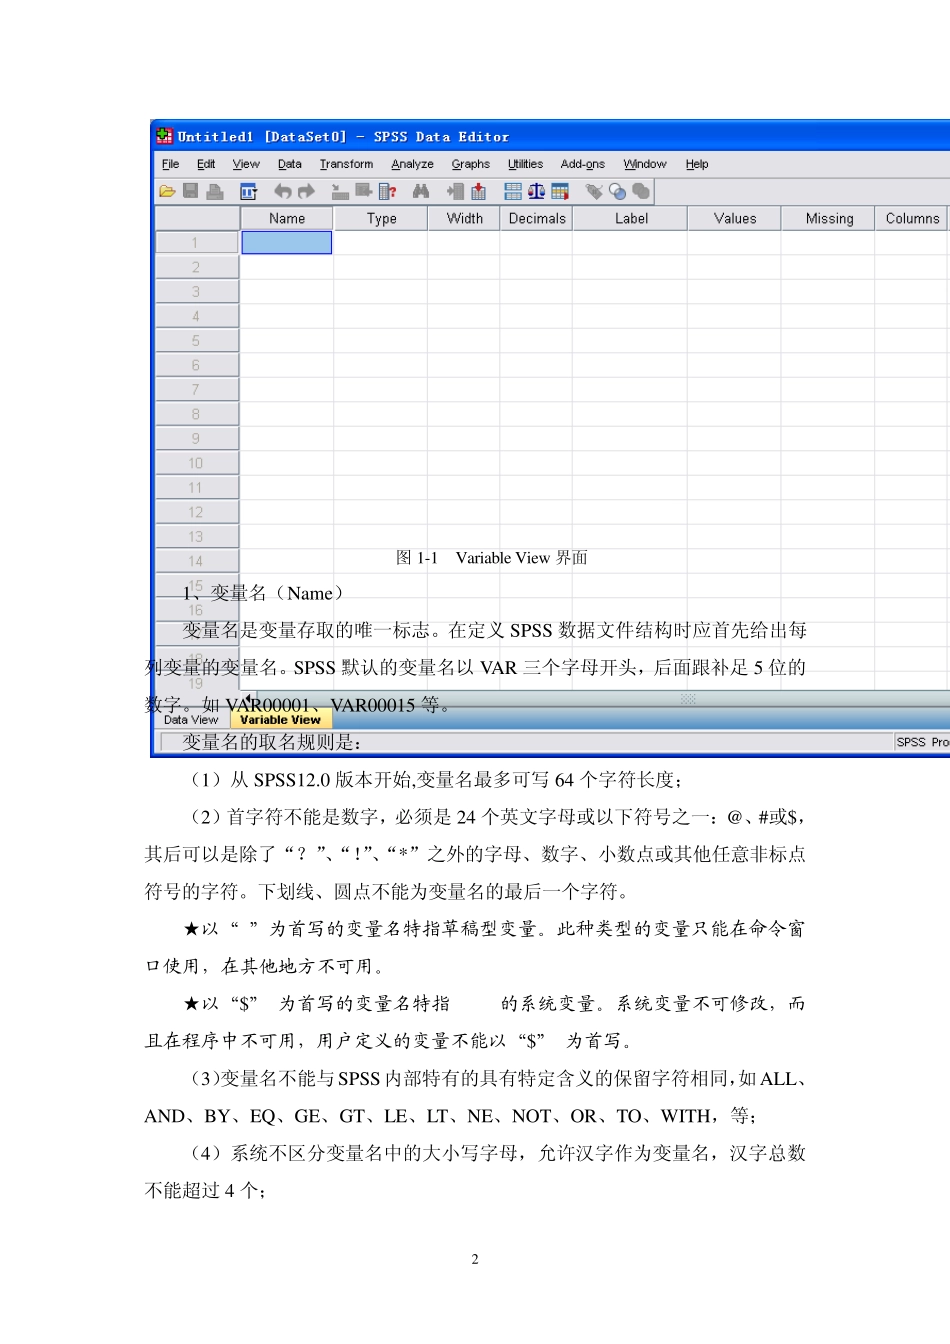Open the Transform menu
950x1344 pixels.
pyautogui.click(x=346, y=164)
